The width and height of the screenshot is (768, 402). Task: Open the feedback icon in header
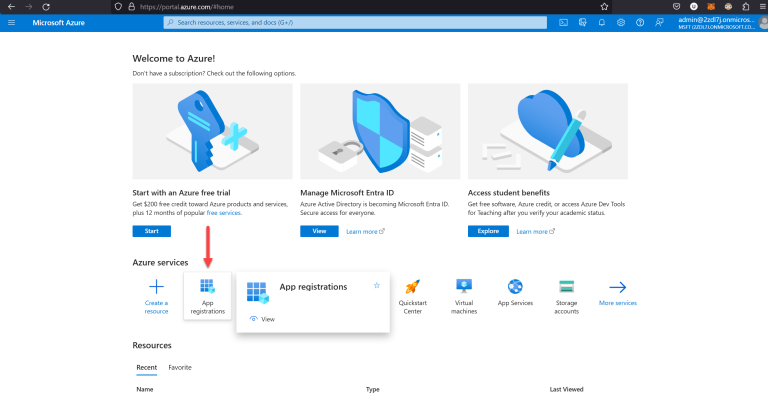659,22
